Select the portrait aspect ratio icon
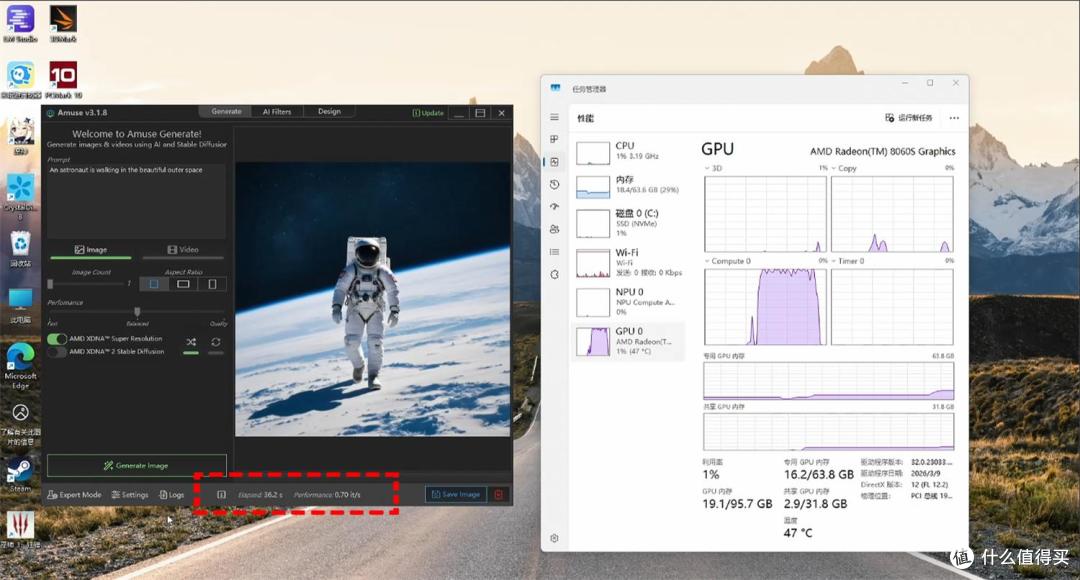 click(212, 284)
